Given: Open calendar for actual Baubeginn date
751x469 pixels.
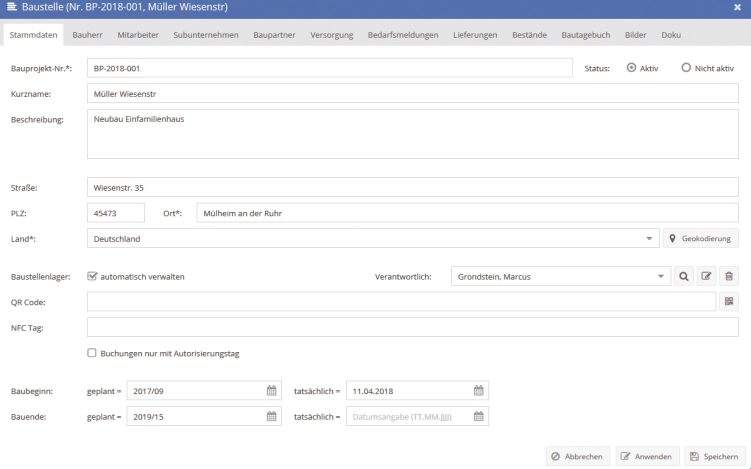Looking at the screenshot, I should tap(479, 390).
